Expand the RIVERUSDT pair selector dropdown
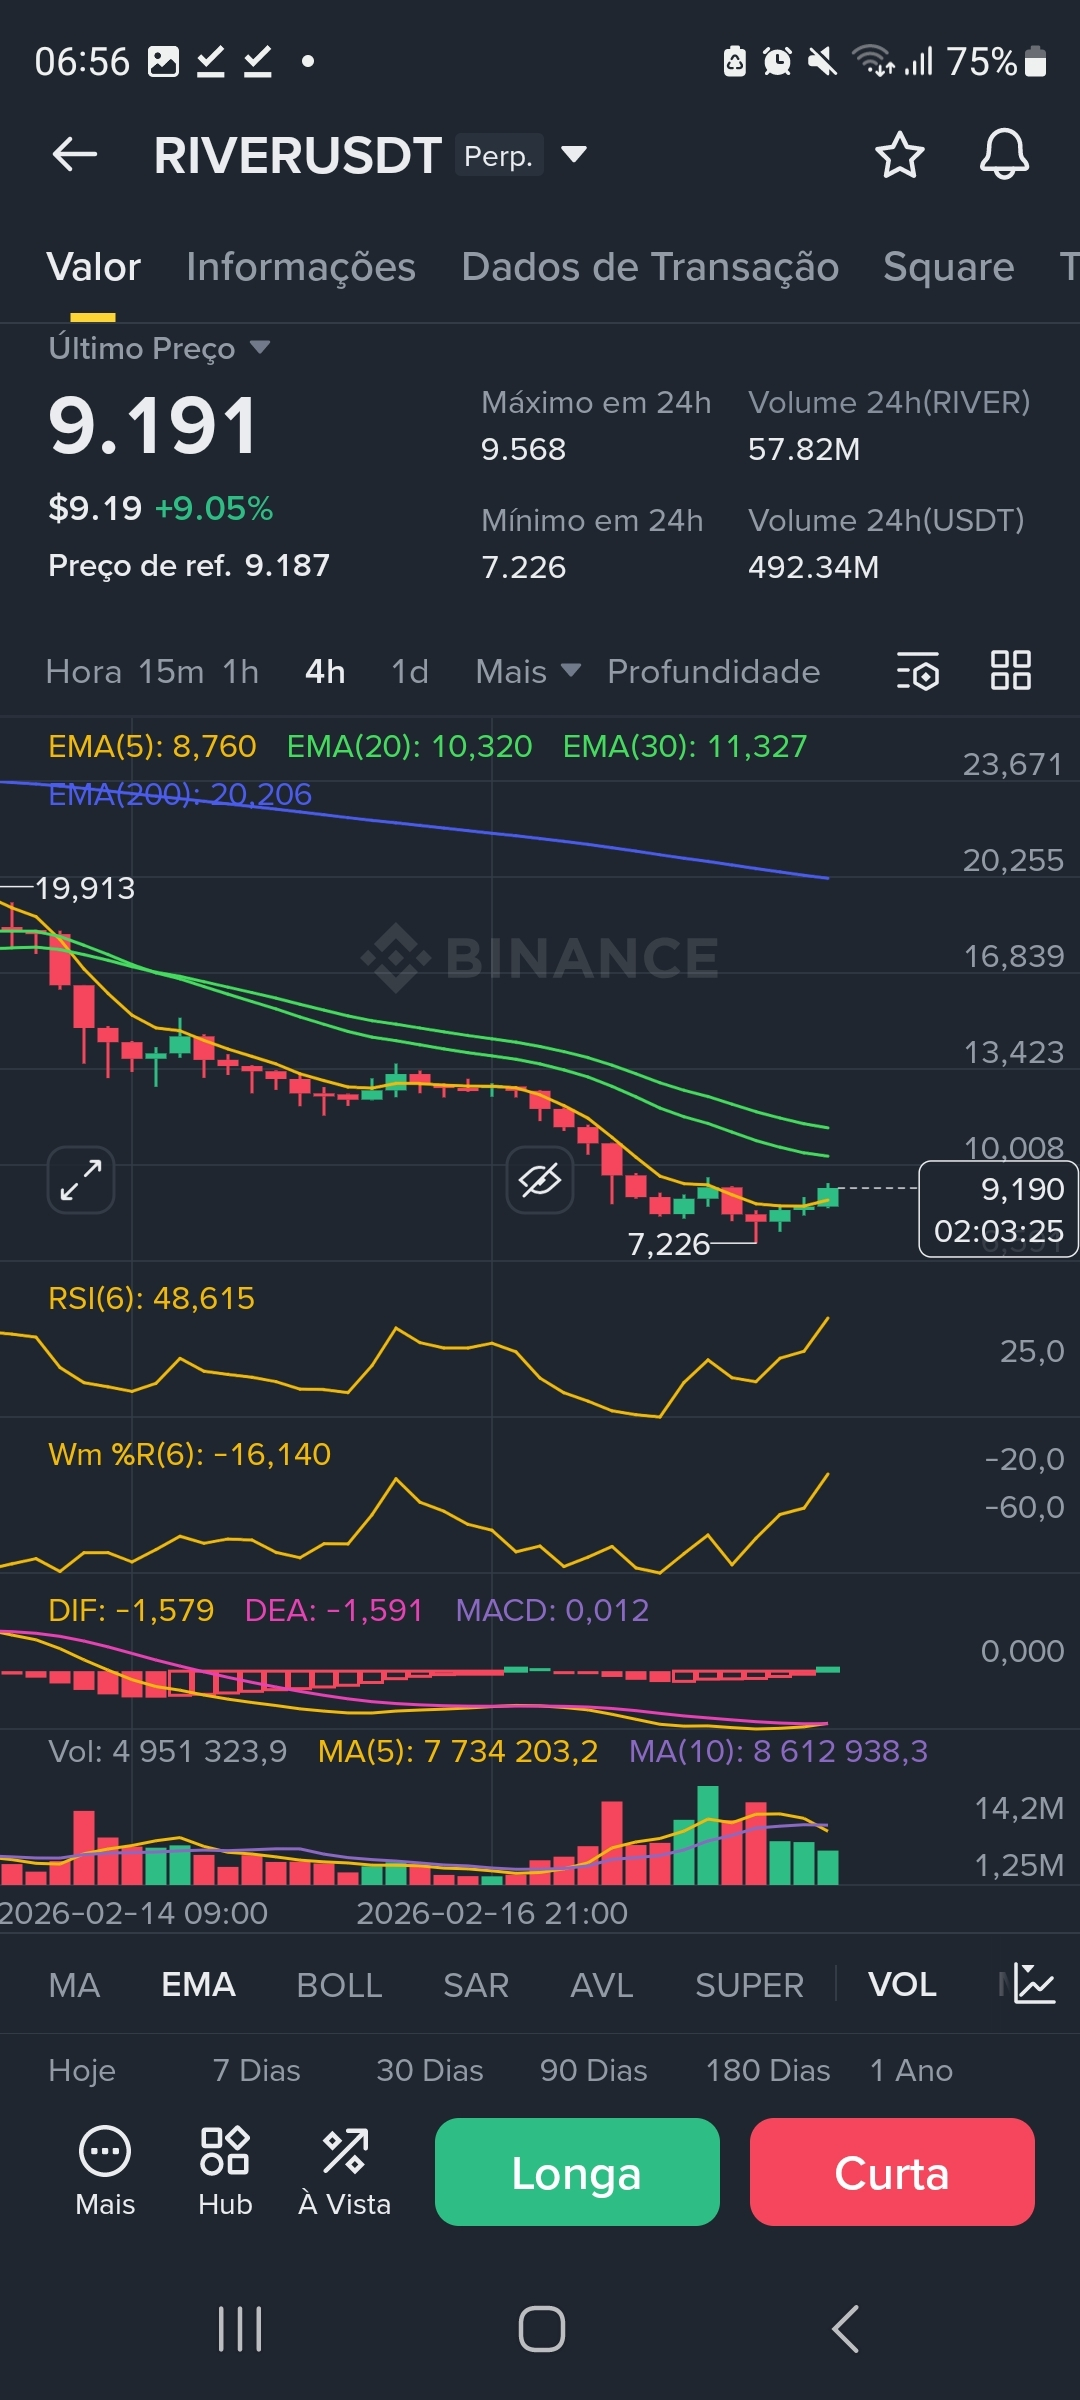The height and width of the screenshot is (2400, 1080). (x=574, y=155)
